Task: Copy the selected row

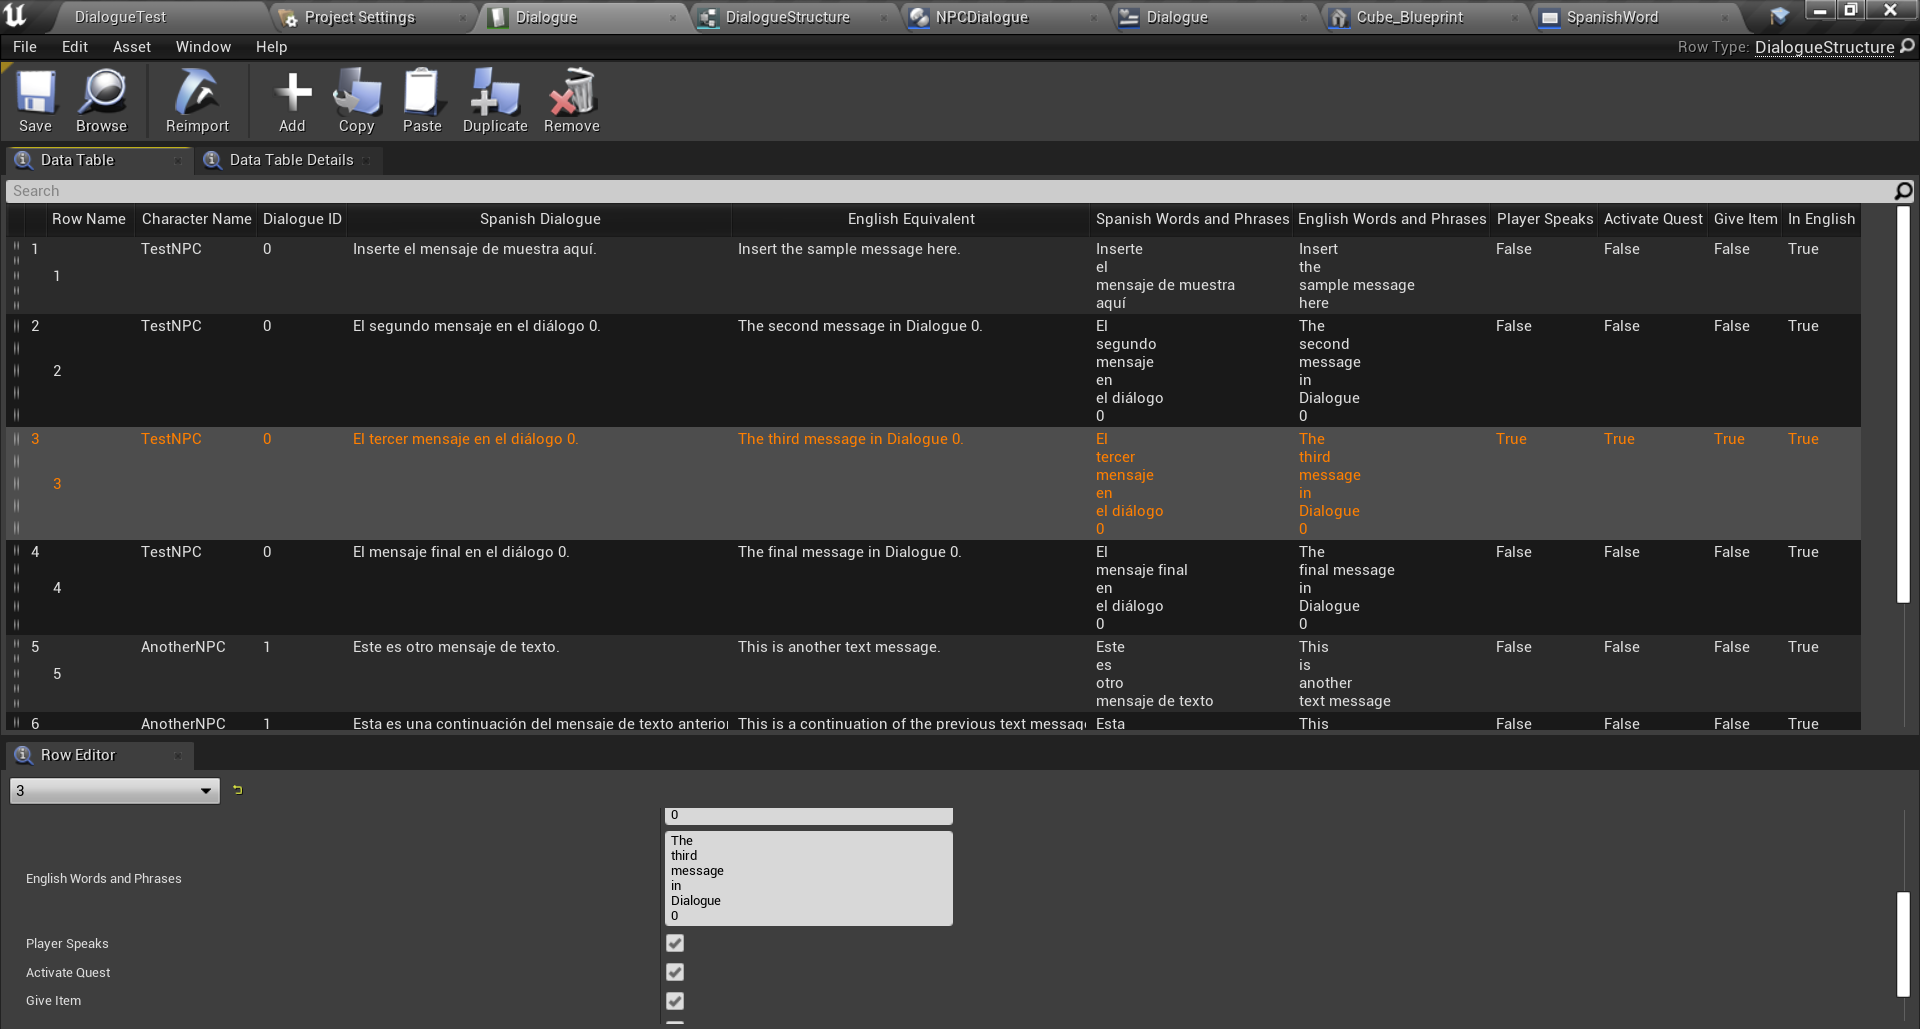Action: click(356, 100)
